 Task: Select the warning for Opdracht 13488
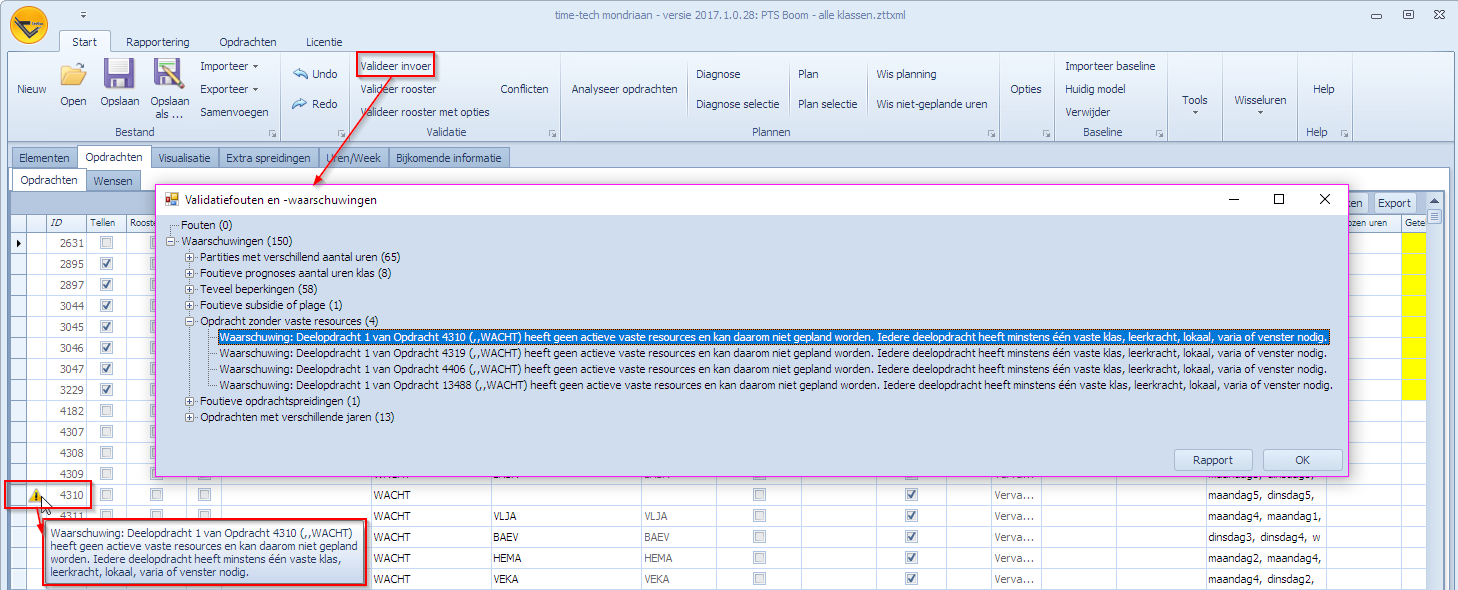point(776,385)
